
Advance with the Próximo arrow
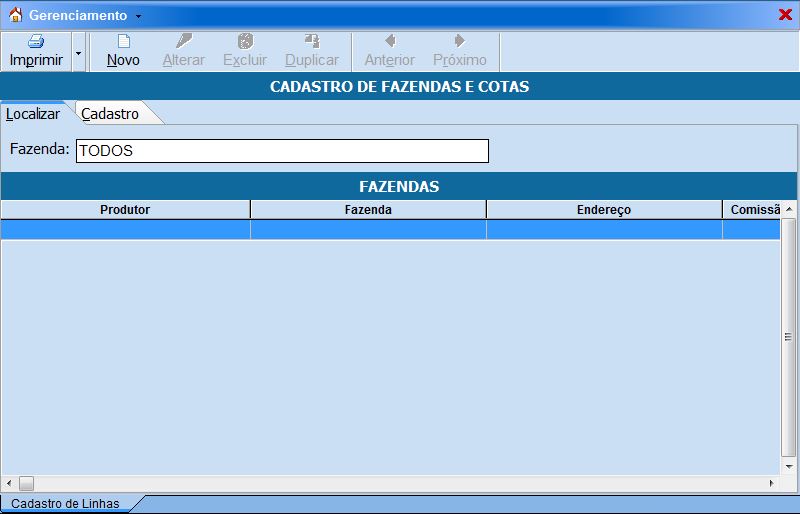[459, 42]
